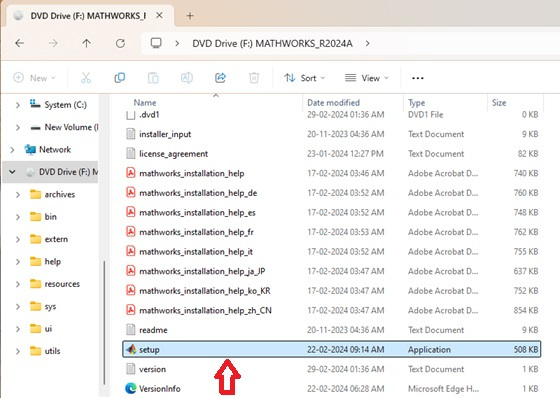Open the See more ellipsis menu
560x398 pixels.
coord(418,78)
